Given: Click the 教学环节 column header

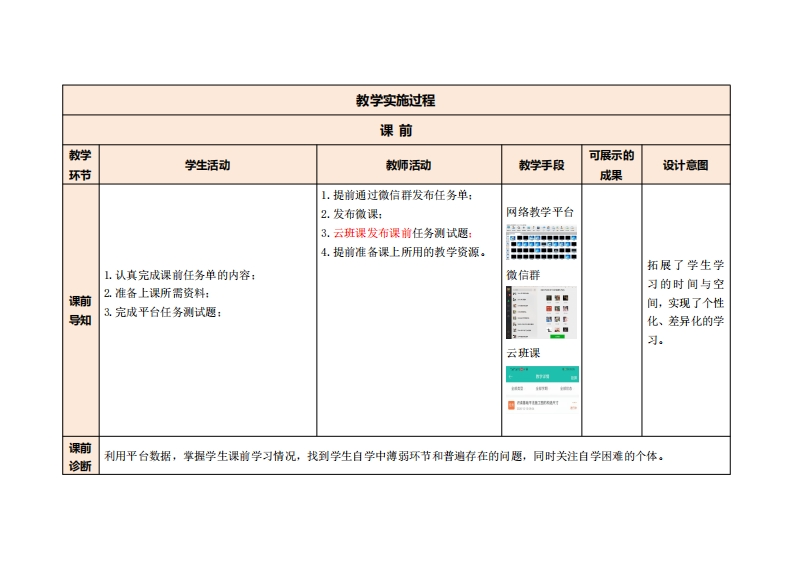Looking at the screenshot, I should coord(80,165).
